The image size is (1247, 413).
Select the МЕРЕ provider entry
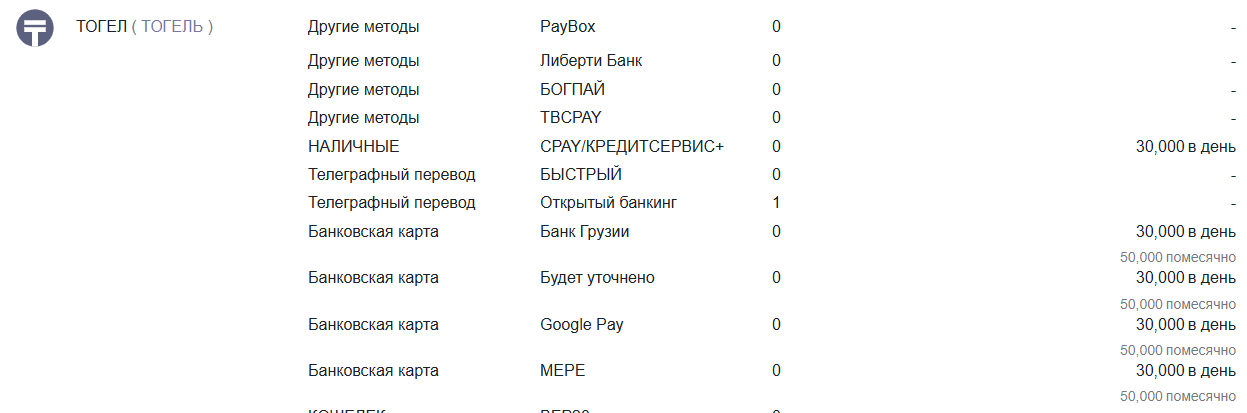(x=562, y=371)
